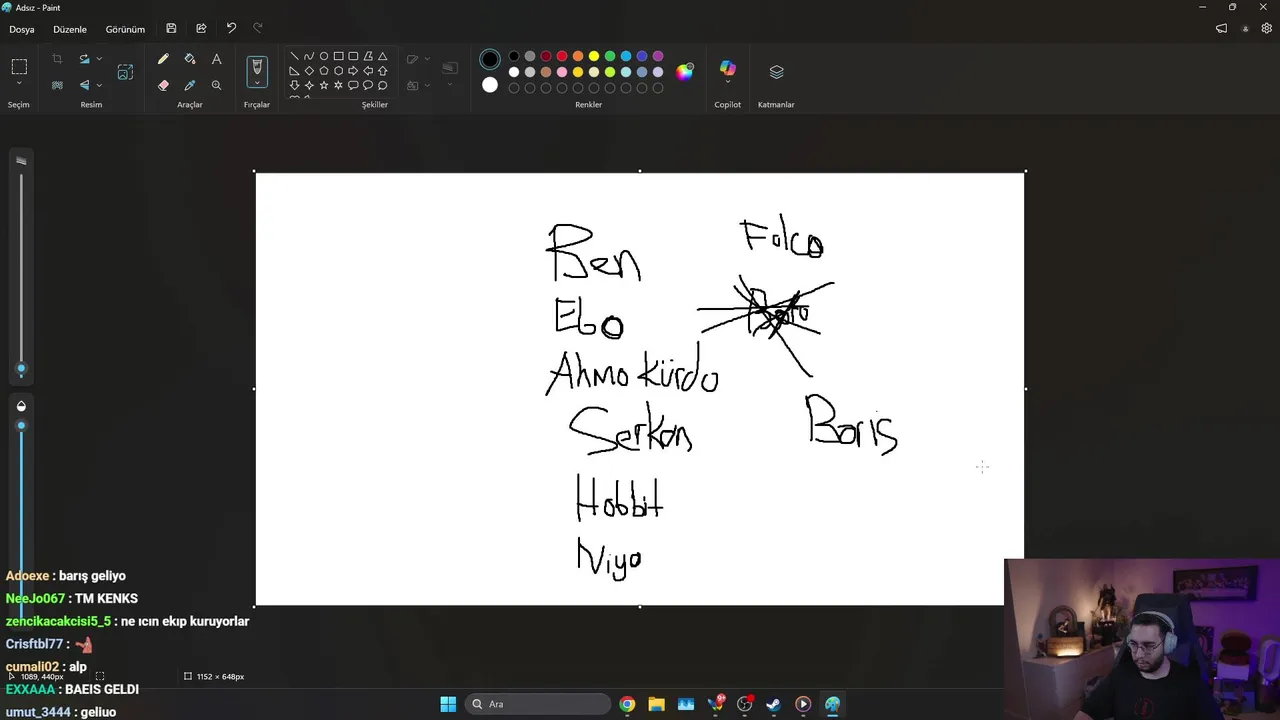
Task: Click the taskbar Ara search box
Action: pos(540,704)
